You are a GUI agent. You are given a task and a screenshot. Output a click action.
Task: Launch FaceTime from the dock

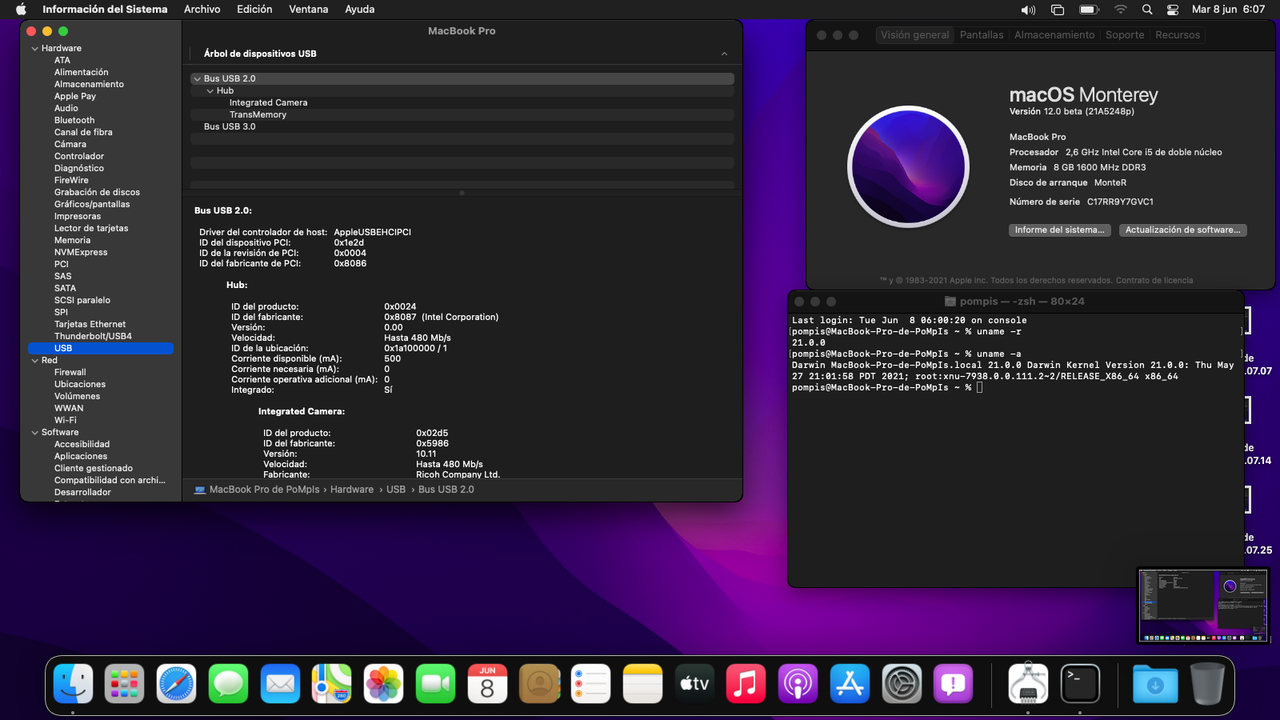435,685
